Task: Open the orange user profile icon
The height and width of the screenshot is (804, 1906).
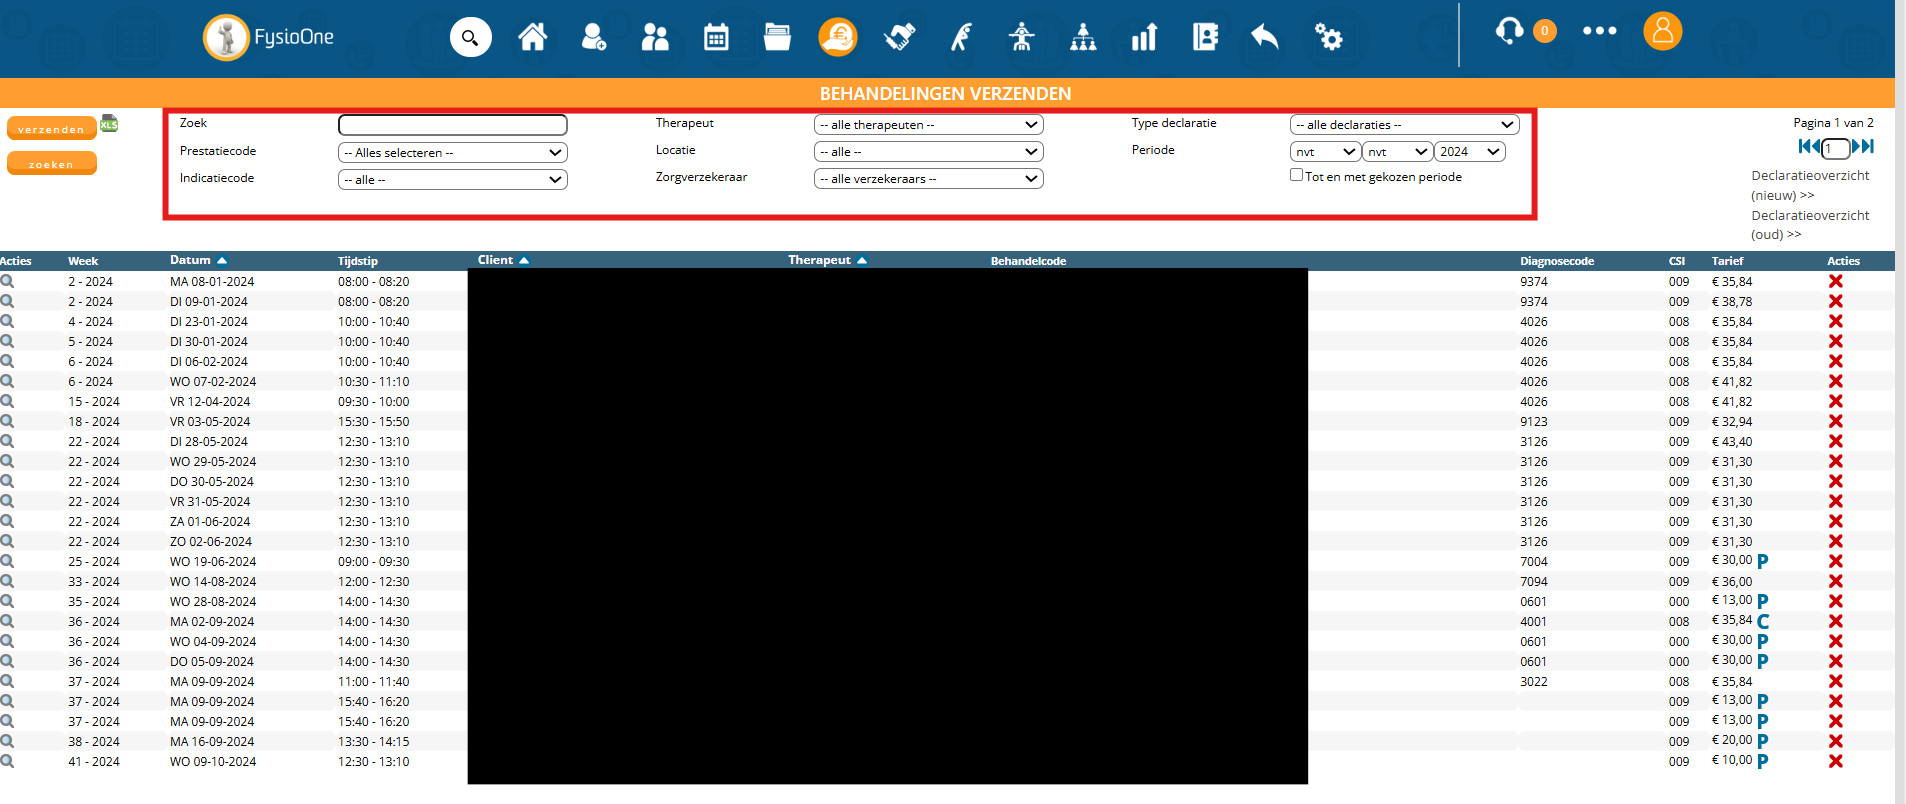Action: pos(1662,31)
